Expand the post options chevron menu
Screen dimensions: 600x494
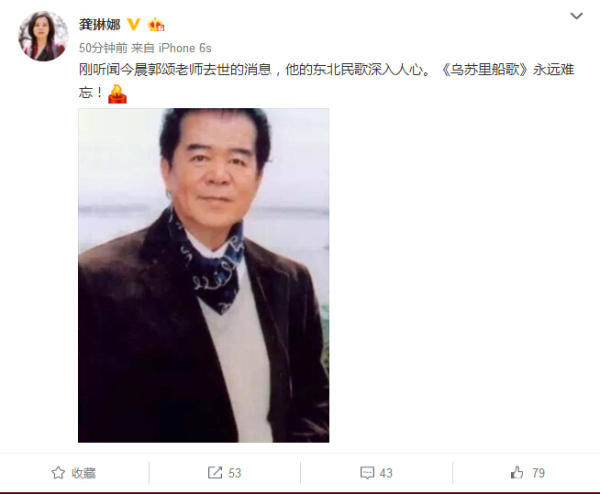(576, 16)
